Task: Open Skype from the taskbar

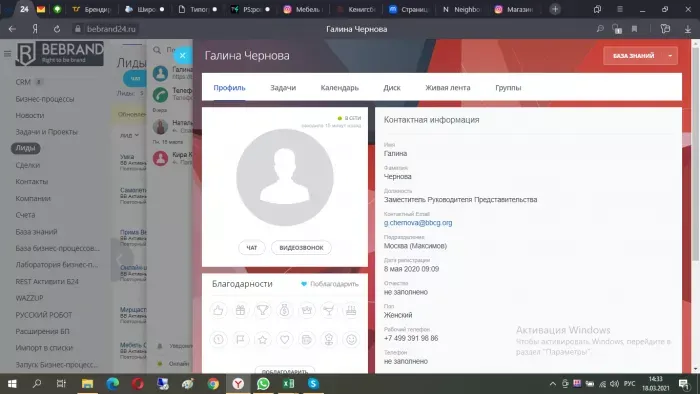Action: click(313, 384)
